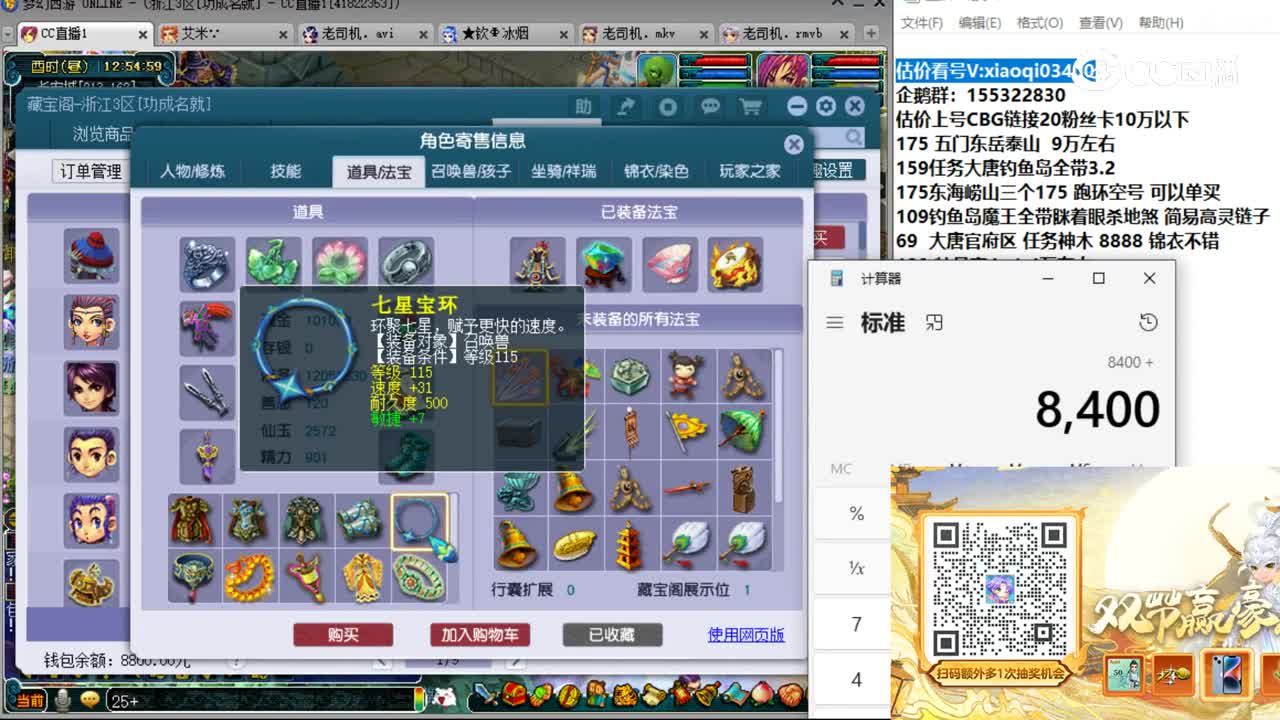Viewport: 1280px width, 720px height.
Task: Click the share arrow icon in 藏宝阁 title bar
Action: [x=627, y=106]
